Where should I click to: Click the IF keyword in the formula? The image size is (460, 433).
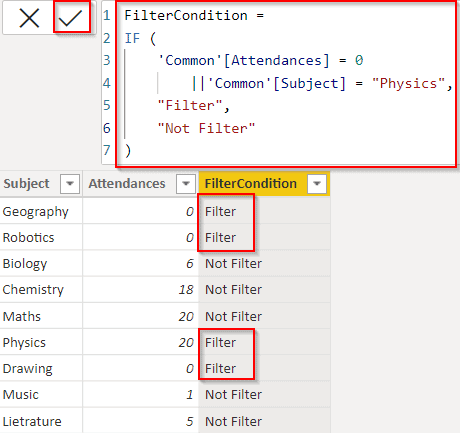point(132,38)
